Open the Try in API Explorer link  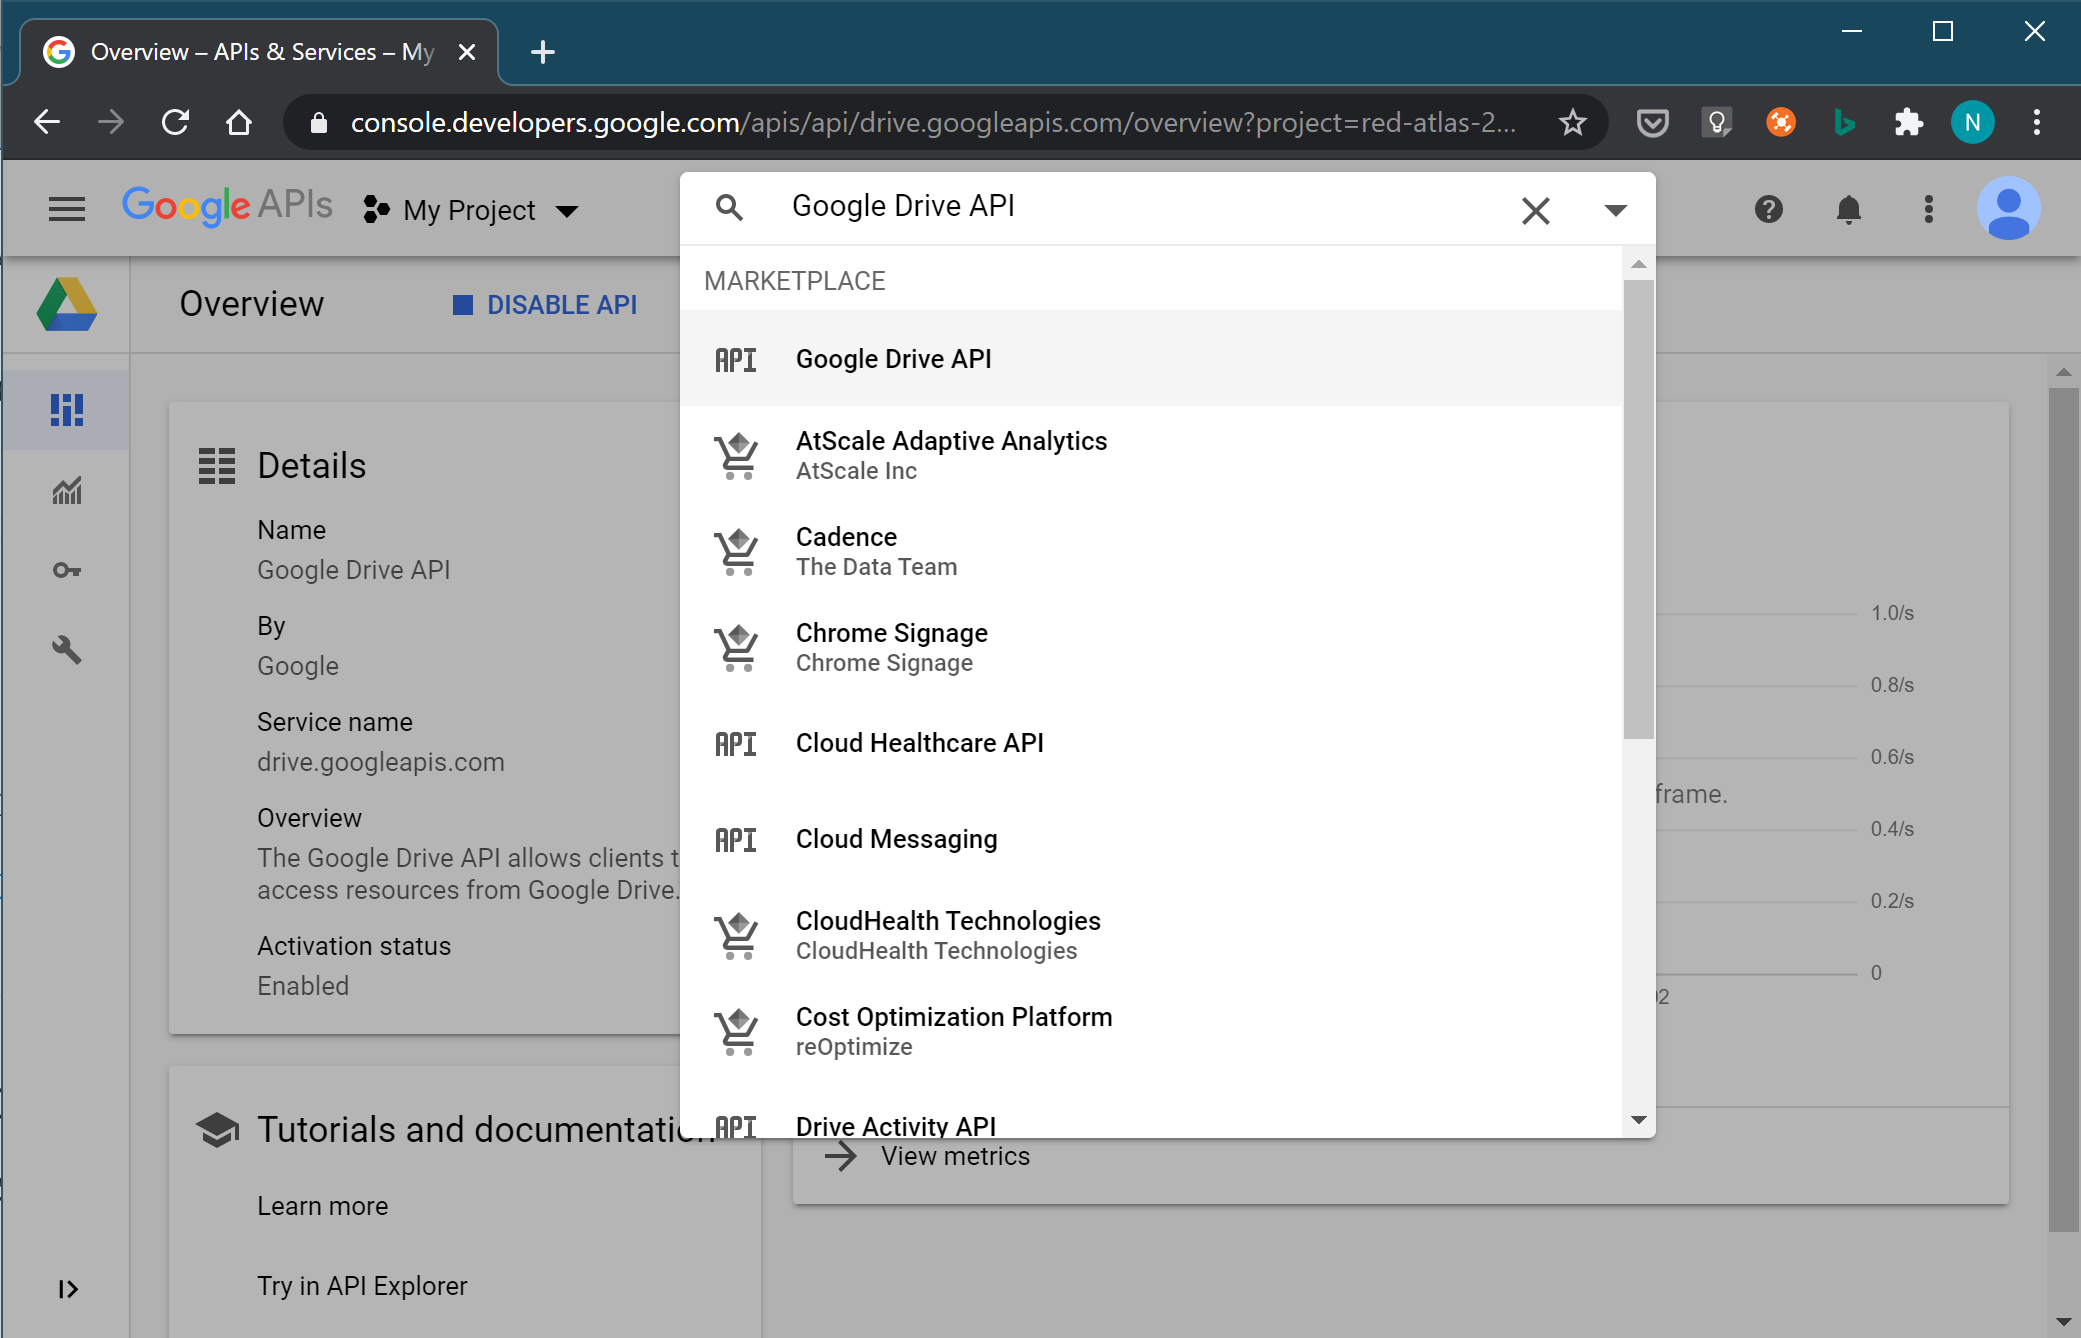pyautogui.click(x=362, y=1286)
